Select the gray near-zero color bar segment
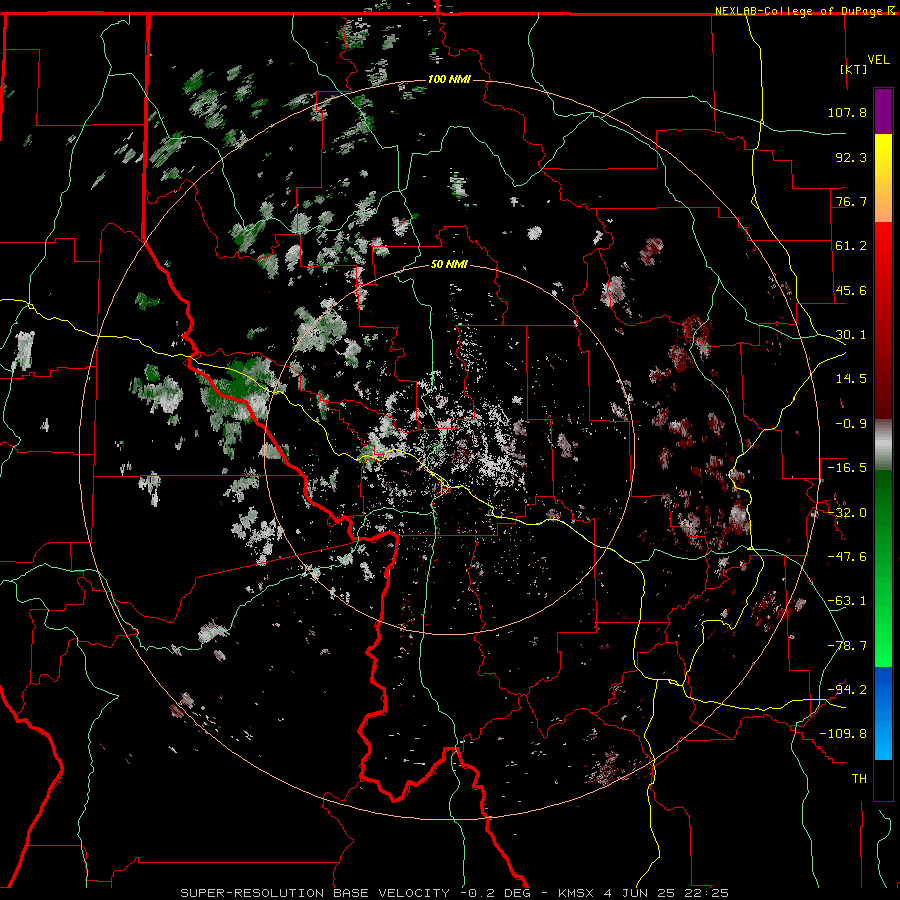 click(x=883, y=445)
